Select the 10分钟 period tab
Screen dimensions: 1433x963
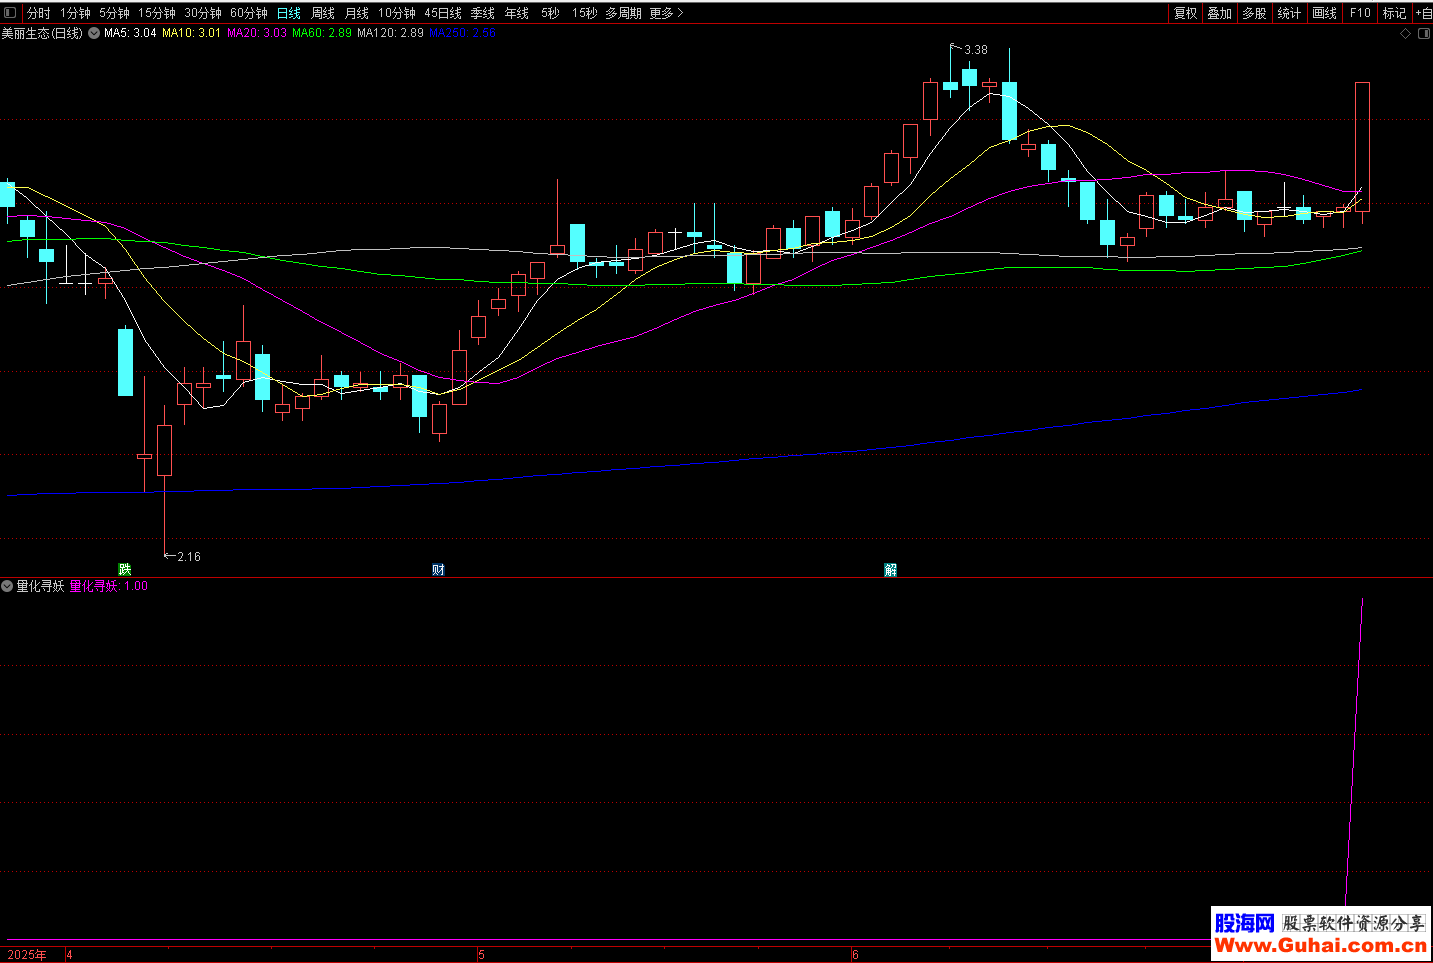tap(397, 13)
